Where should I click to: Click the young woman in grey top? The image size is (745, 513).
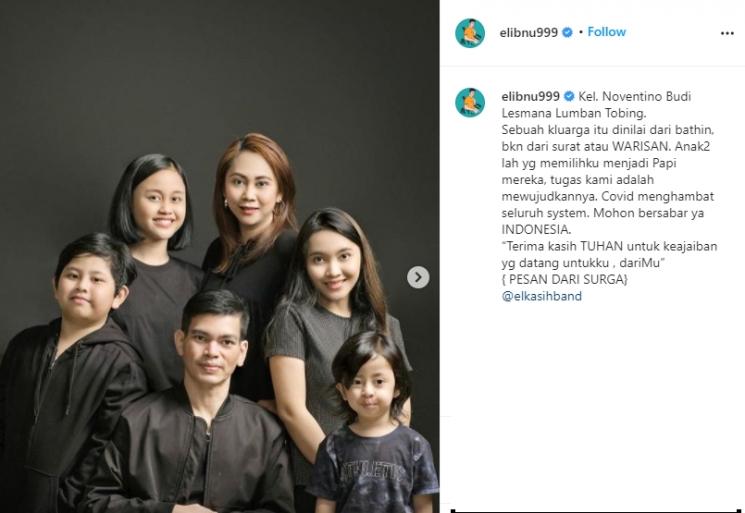333,294
